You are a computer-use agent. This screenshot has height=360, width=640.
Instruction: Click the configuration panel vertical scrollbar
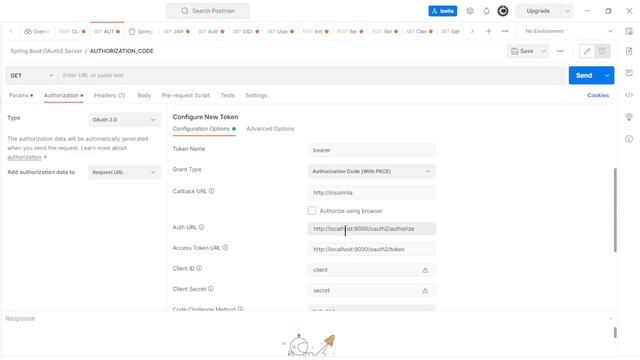coord(615,209)
